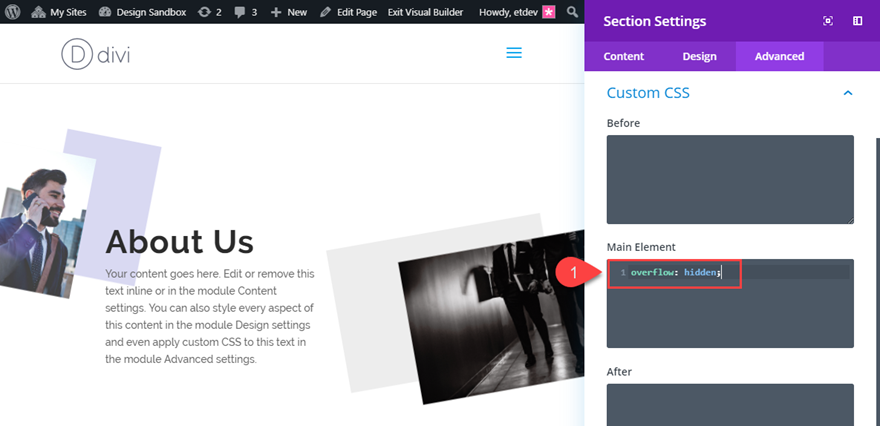Click the admin bar search icon
Viewport: 880px width, 426px height.
pos(572,12)
